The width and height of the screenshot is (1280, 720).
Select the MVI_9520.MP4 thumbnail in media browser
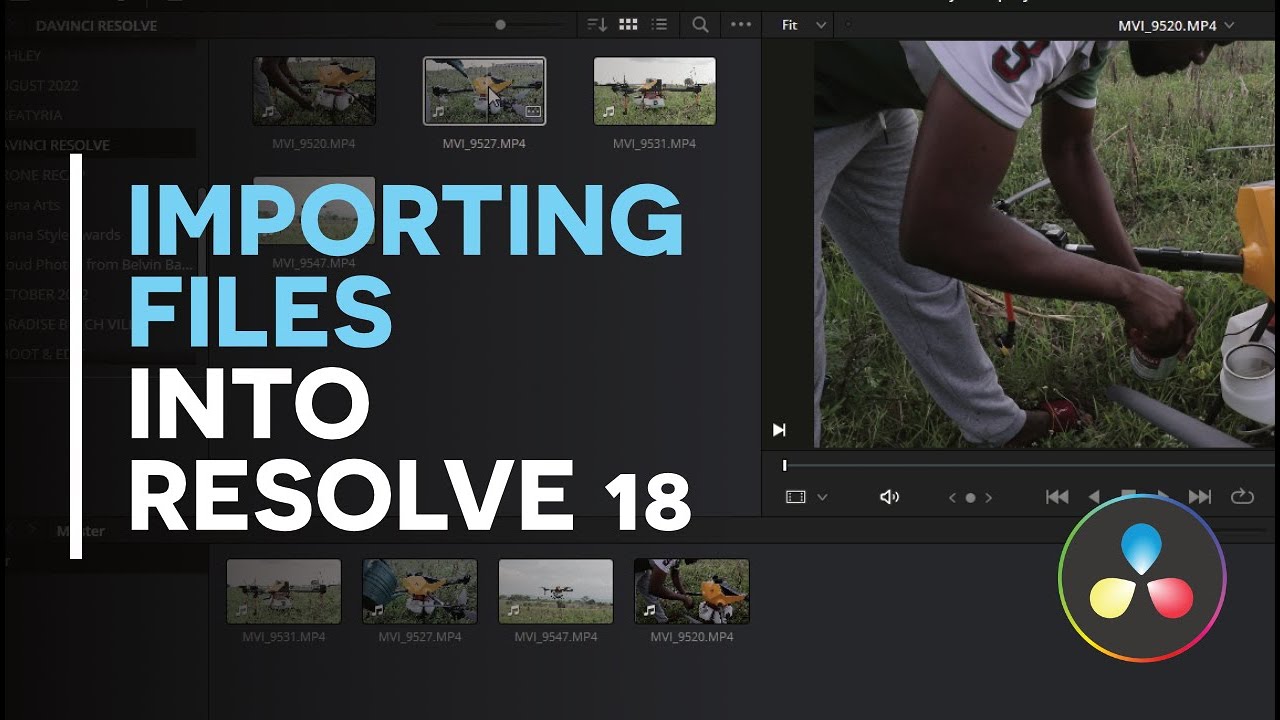(314, 91)
